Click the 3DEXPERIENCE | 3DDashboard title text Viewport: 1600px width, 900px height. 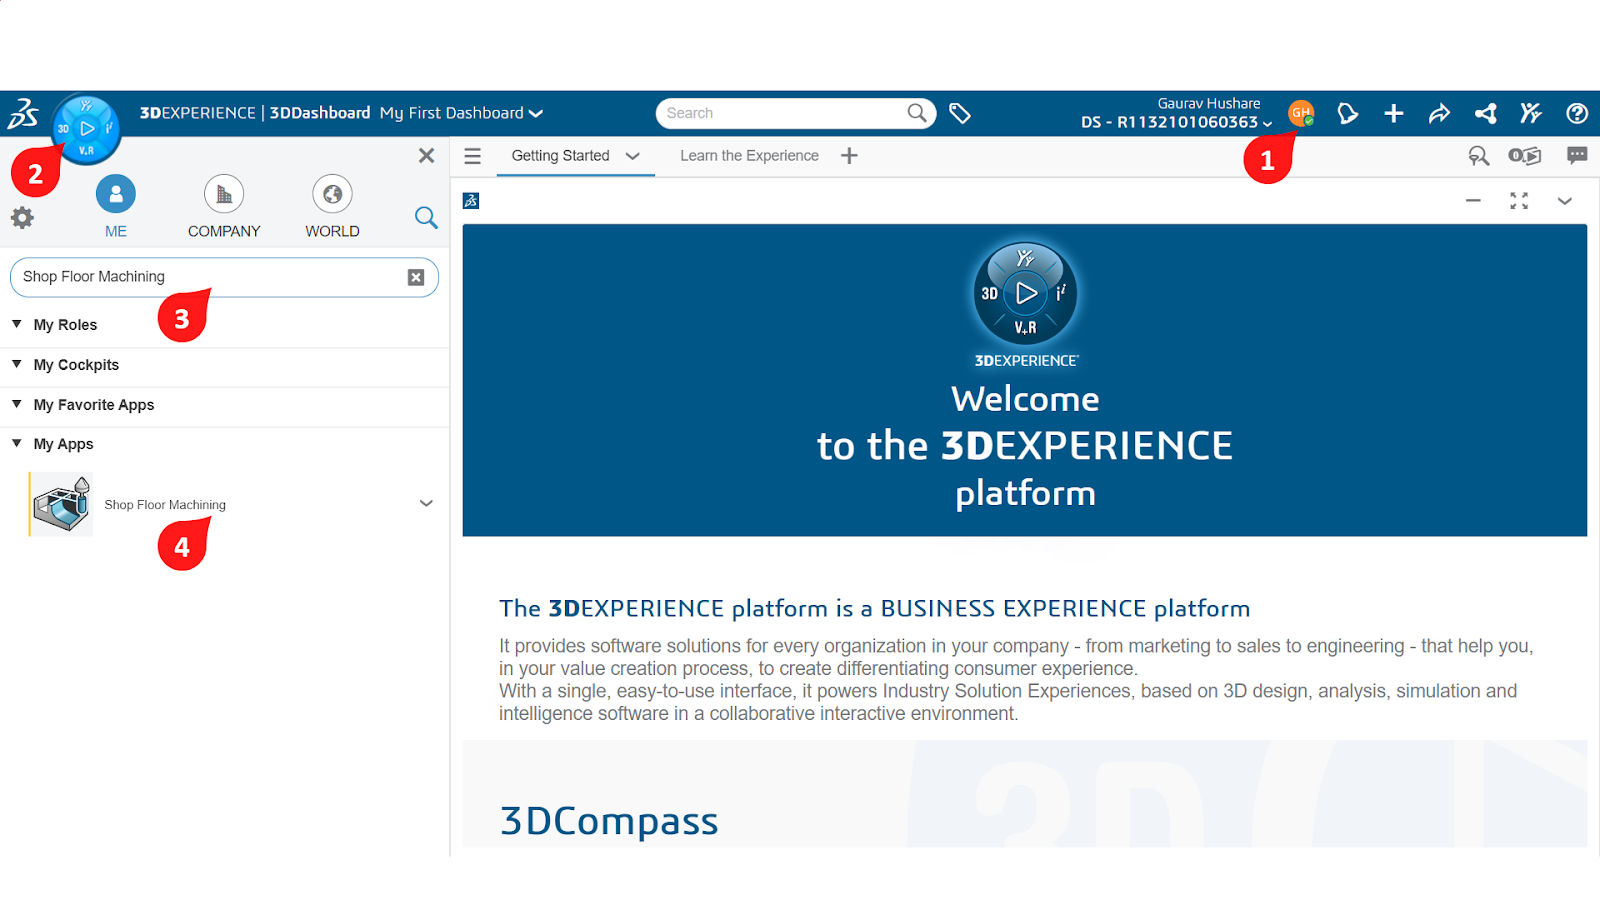(255, 113)
